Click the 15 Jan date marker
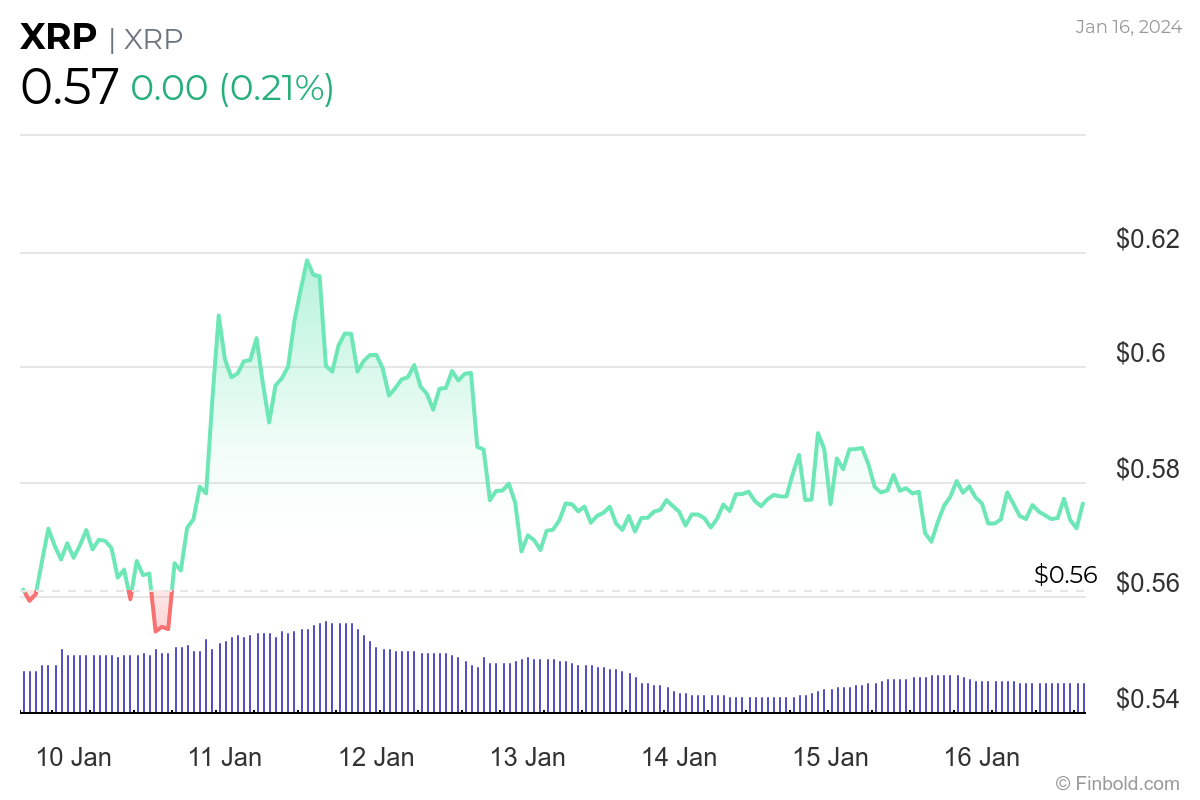The image size is (1200, 800). (x=831, y=758)
